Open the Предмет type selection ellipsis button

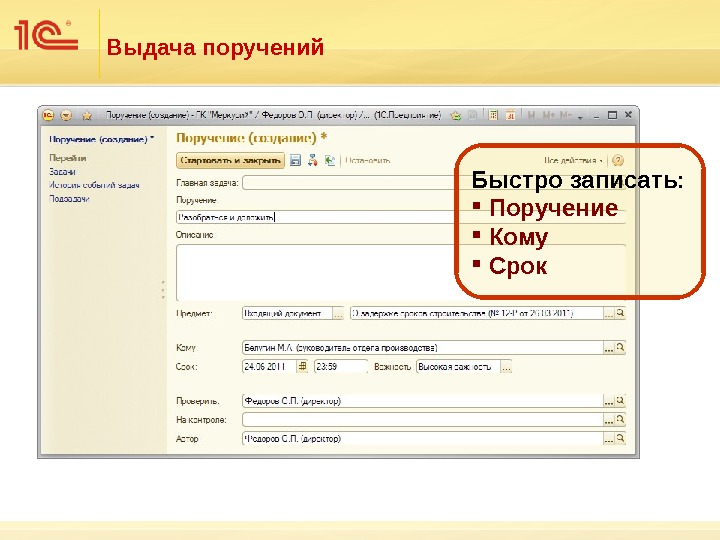tap(338, 313)
